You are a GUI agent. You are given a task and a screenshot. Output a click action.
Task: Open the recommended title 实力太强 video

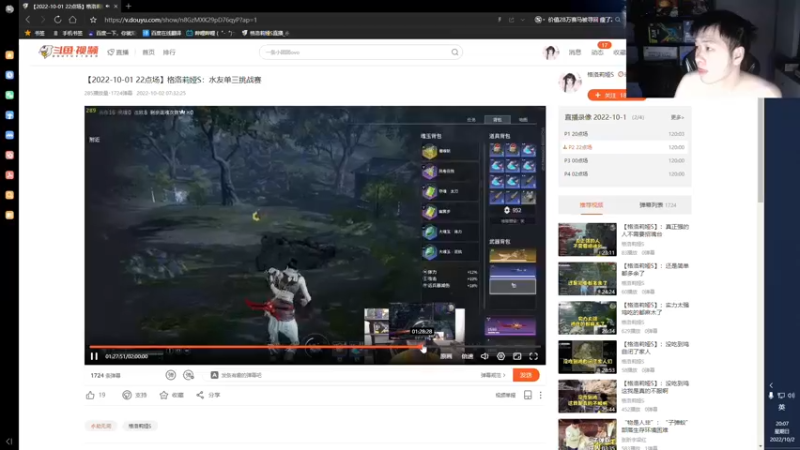(x=655, y=308)
